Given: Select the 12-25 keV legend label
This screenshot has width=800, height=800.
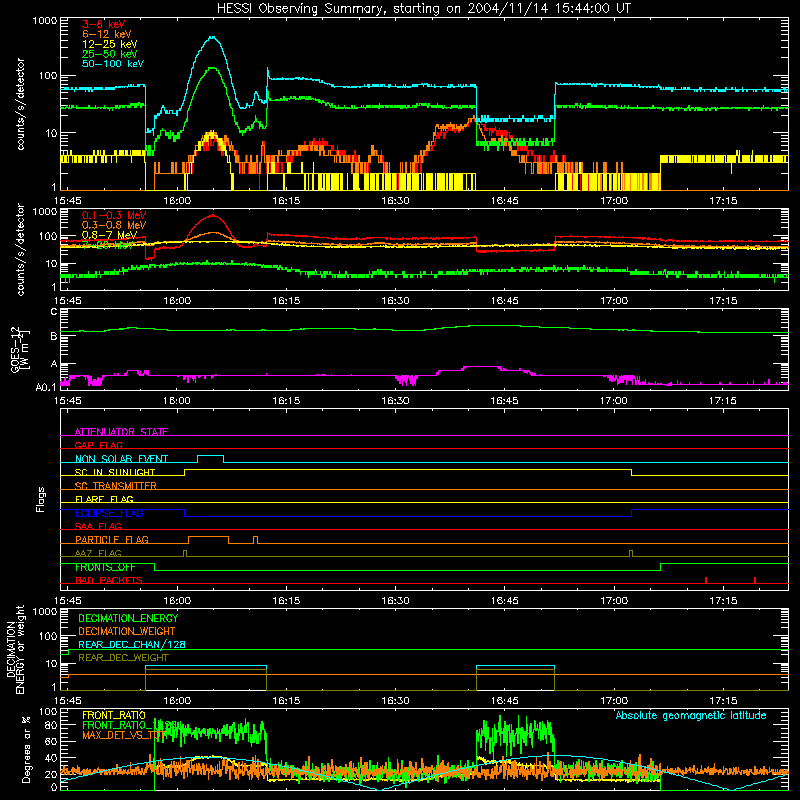Looking at the screenshot, I should click(109, 44).
